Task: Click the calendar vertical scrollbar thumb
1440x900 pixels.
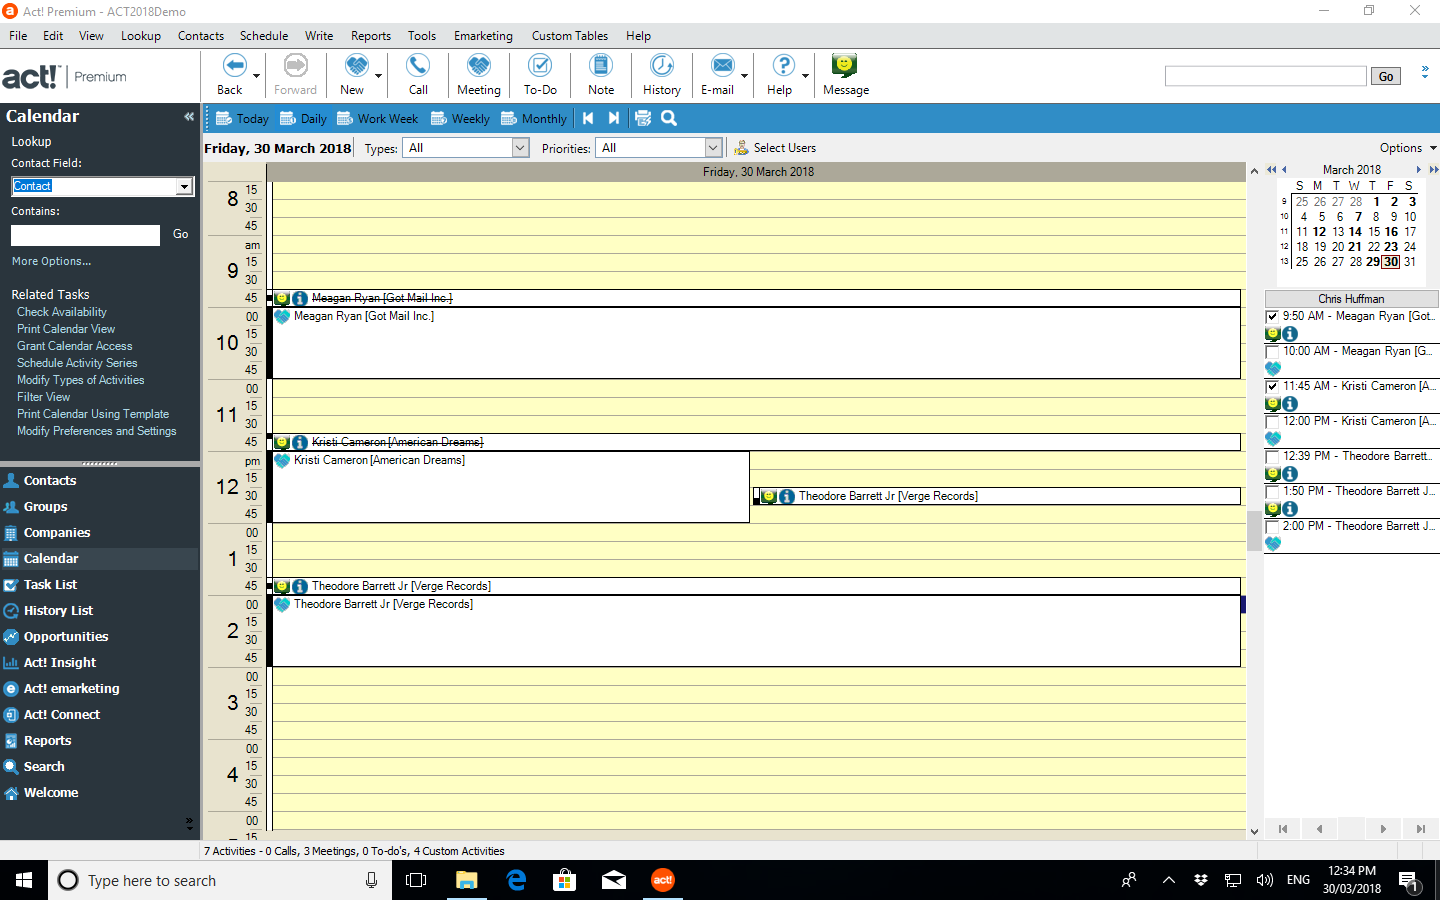Action: pyautogui.click(x=1254, y=531)
